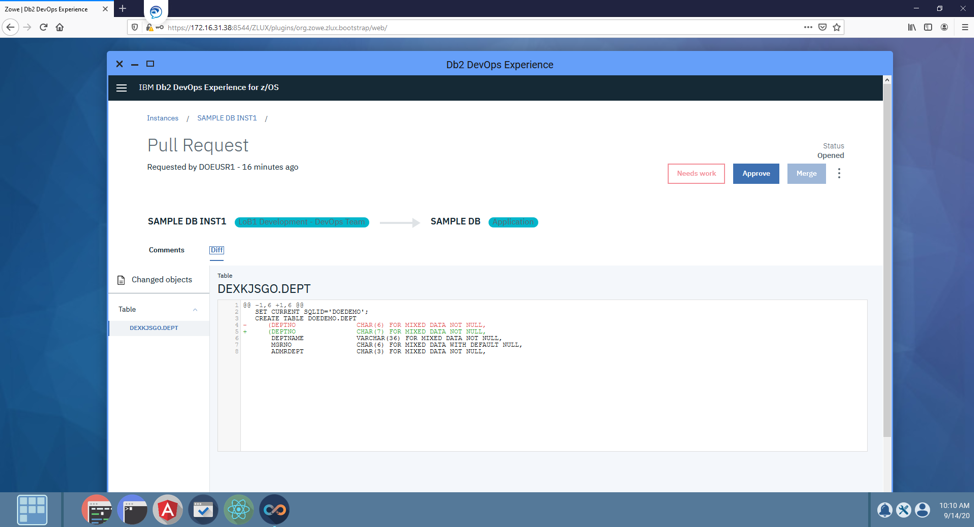Collapse the Table section chevron
This screenshot has height=527, width=974.
(x=195, y=309)
